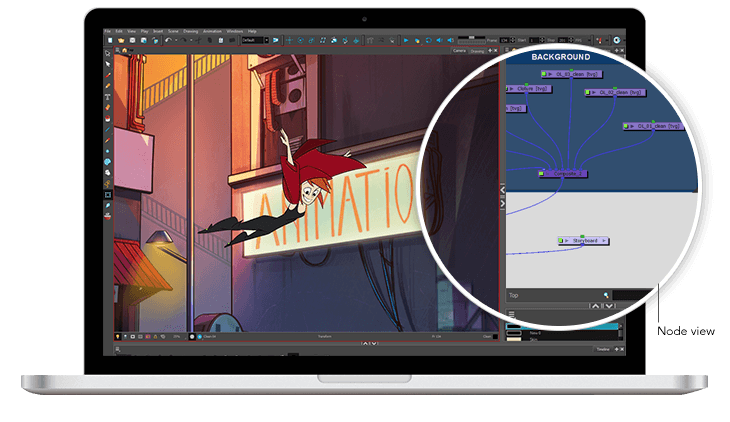Viewport: 730px width, 422px height.
Task: Select the arrow Select tool in left toolbar
Action: (x=108, y=64)
